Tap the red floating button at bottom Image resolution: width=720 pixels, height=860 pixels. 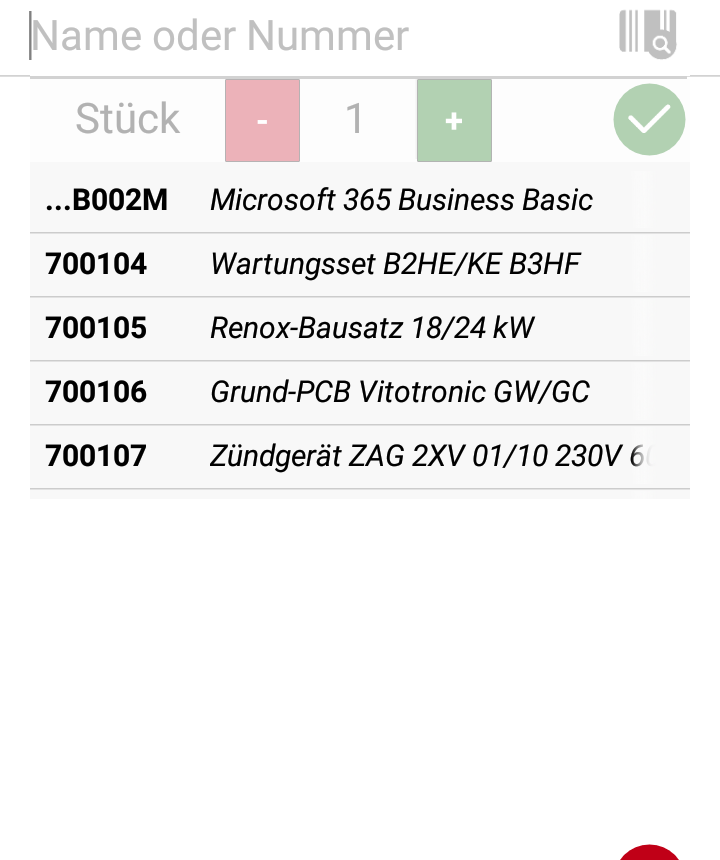pos(649,852)
